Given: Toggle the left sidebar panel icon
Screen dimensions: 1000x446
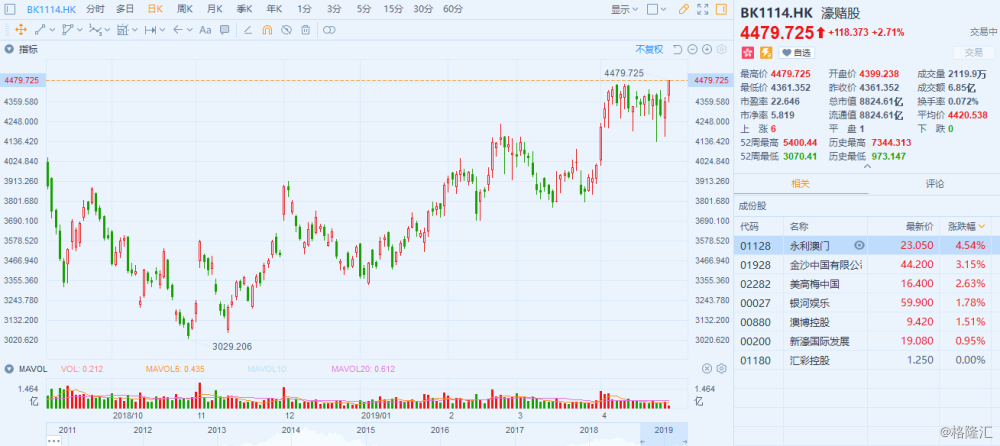Looking at the screenshot, I should click(8, 8).
